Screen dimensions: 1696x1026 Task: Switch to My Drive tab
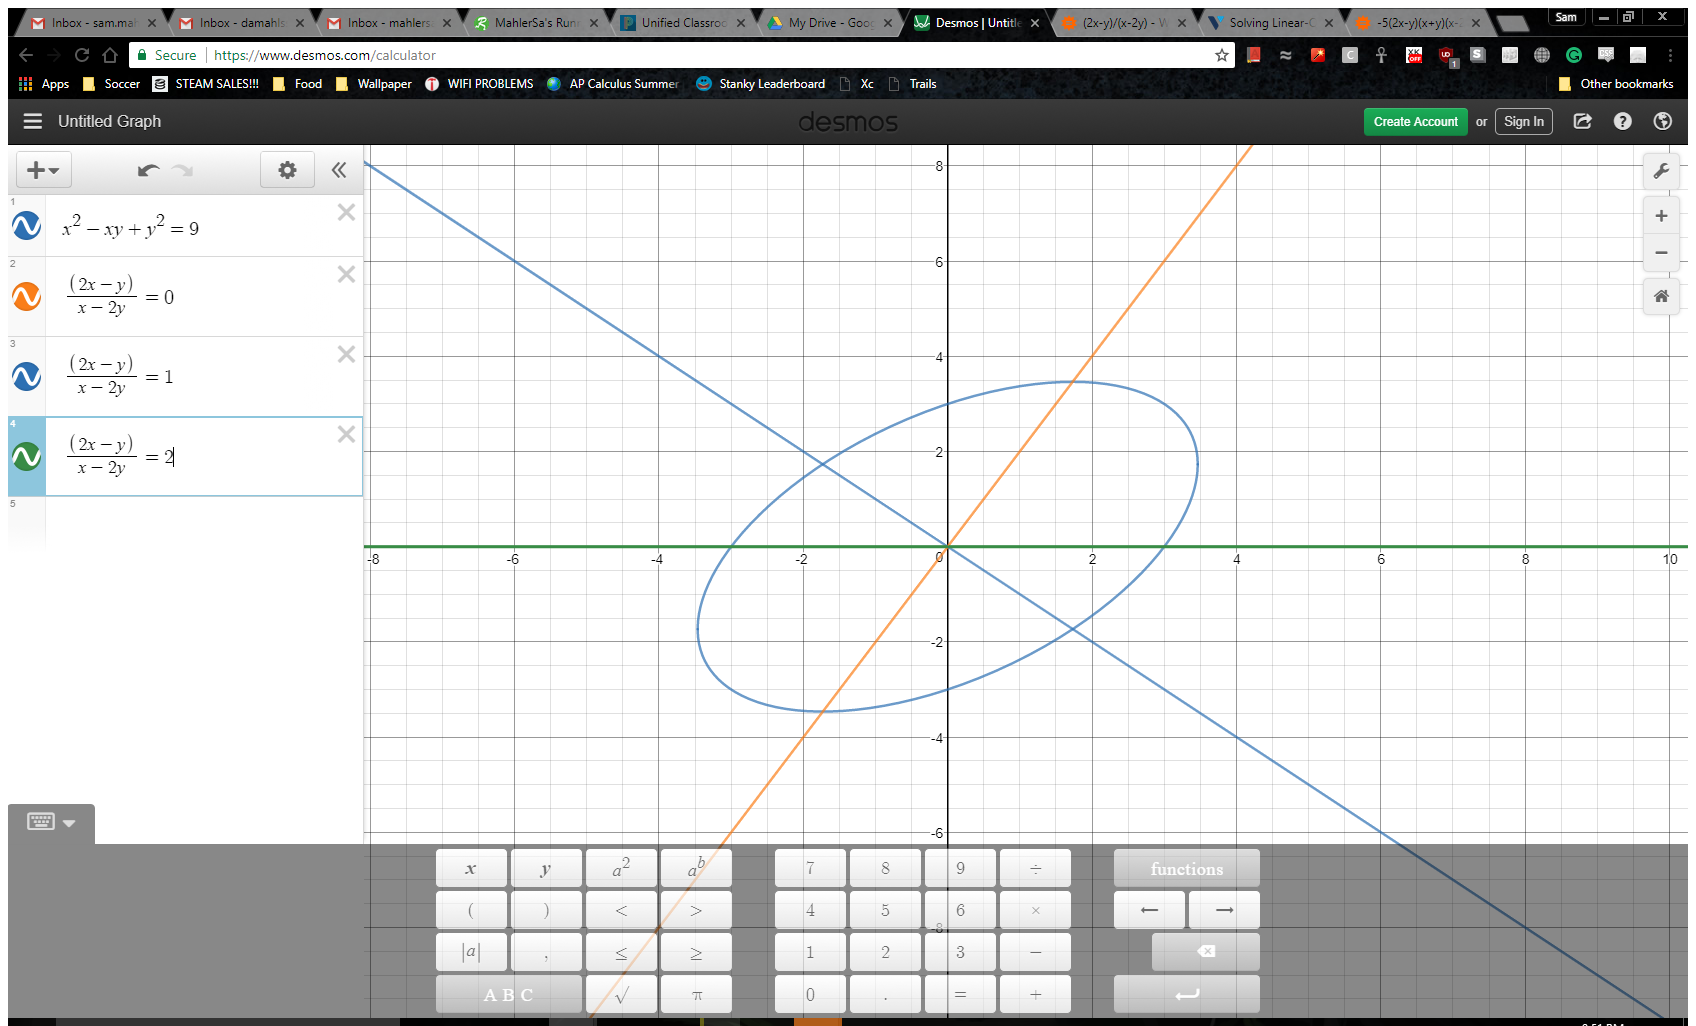(x=831, y=22)
